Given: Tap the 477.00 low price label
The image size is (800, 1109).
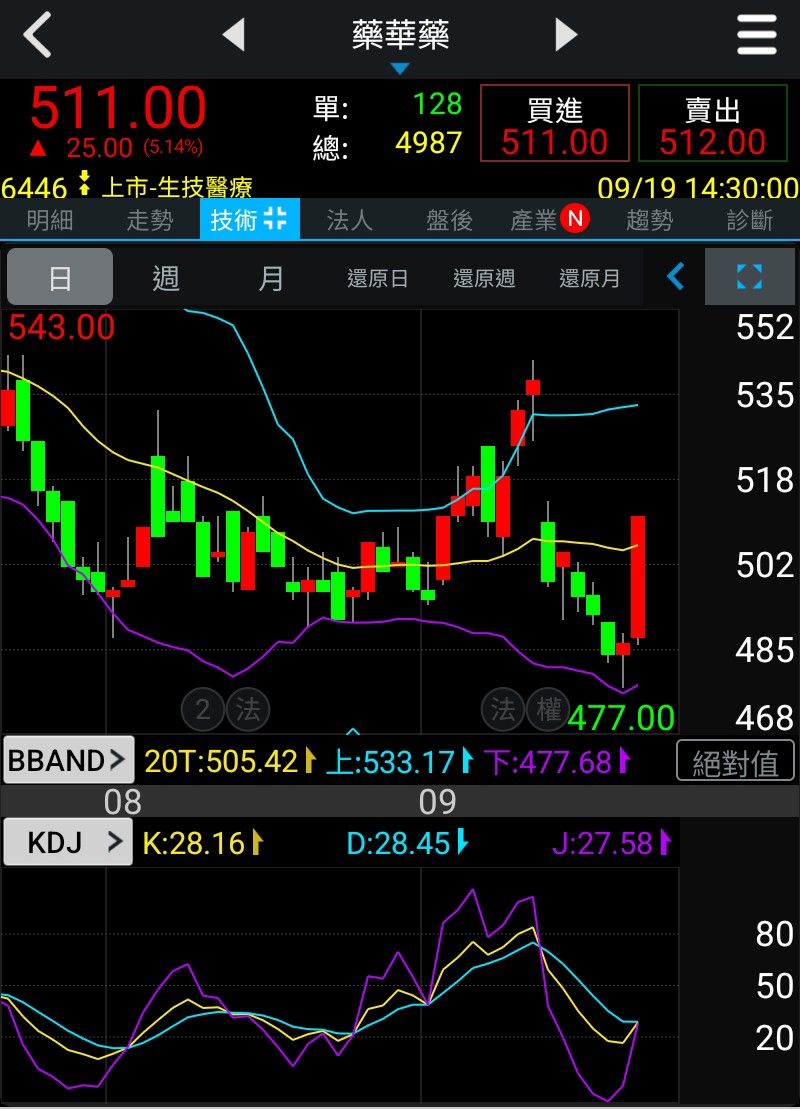Looking at the screenshot, I should (x=621, y=717).
